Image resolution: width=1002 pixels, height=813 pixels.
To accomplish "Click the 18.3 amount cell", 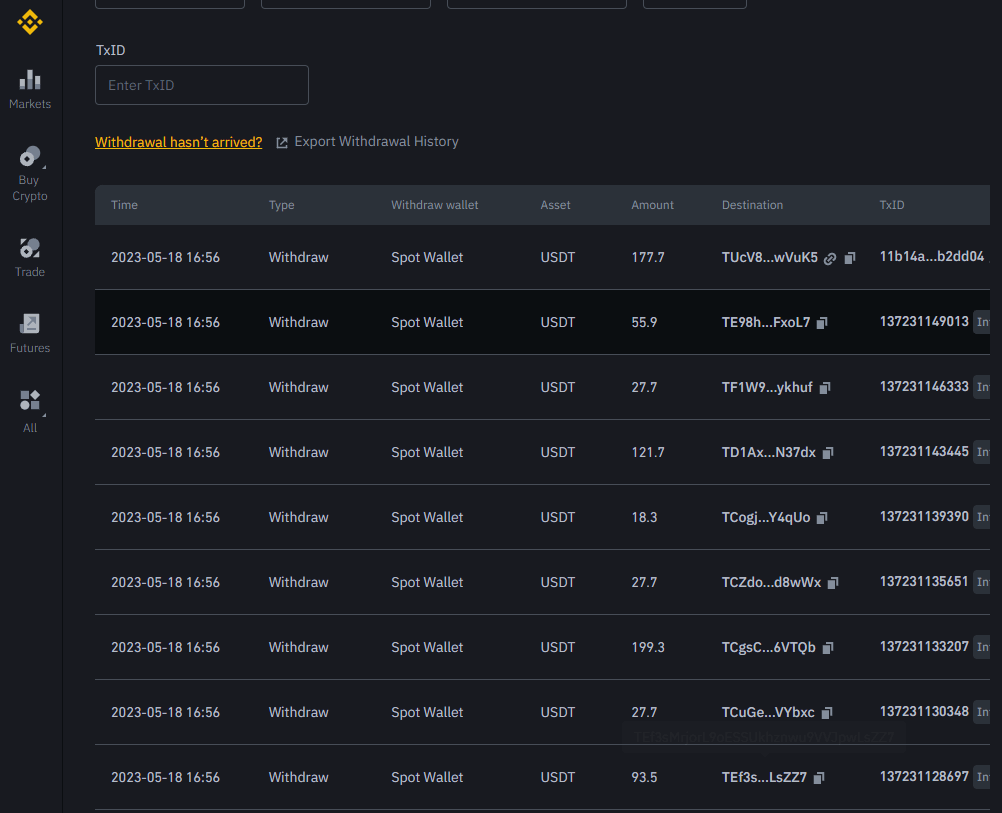I will tap(644, 518).
